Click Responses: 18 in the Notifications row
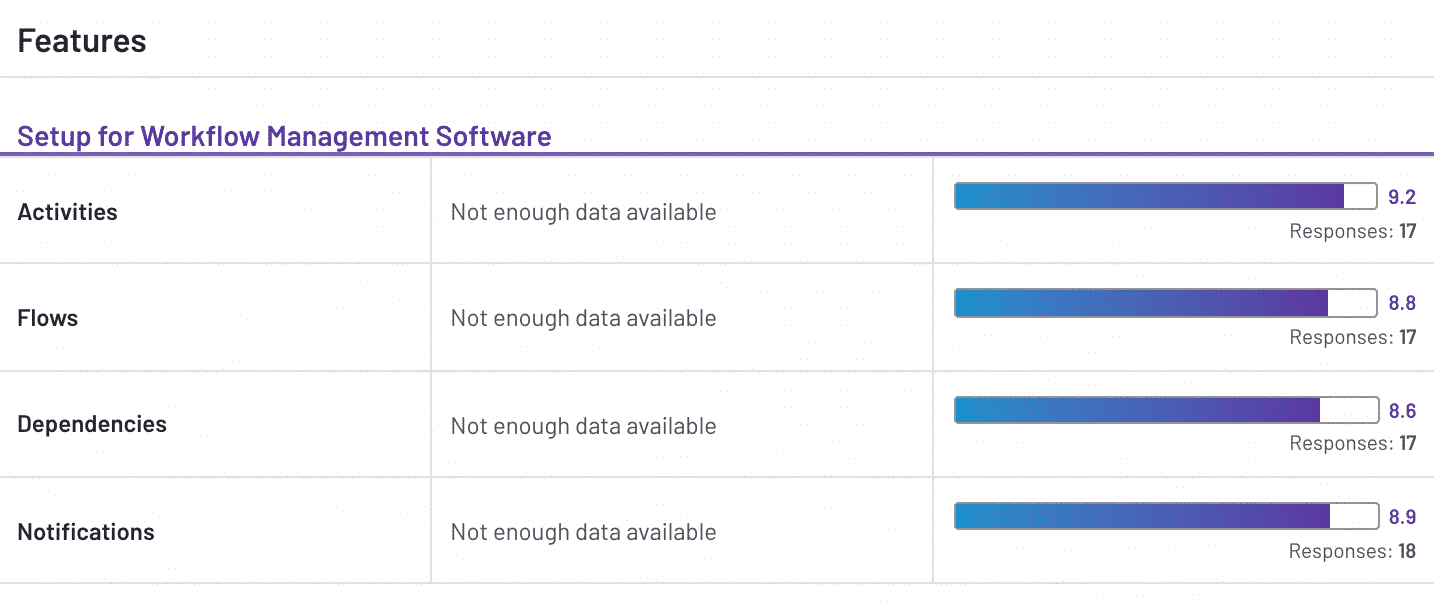 pyautogui.click(x=1352, y=552)
